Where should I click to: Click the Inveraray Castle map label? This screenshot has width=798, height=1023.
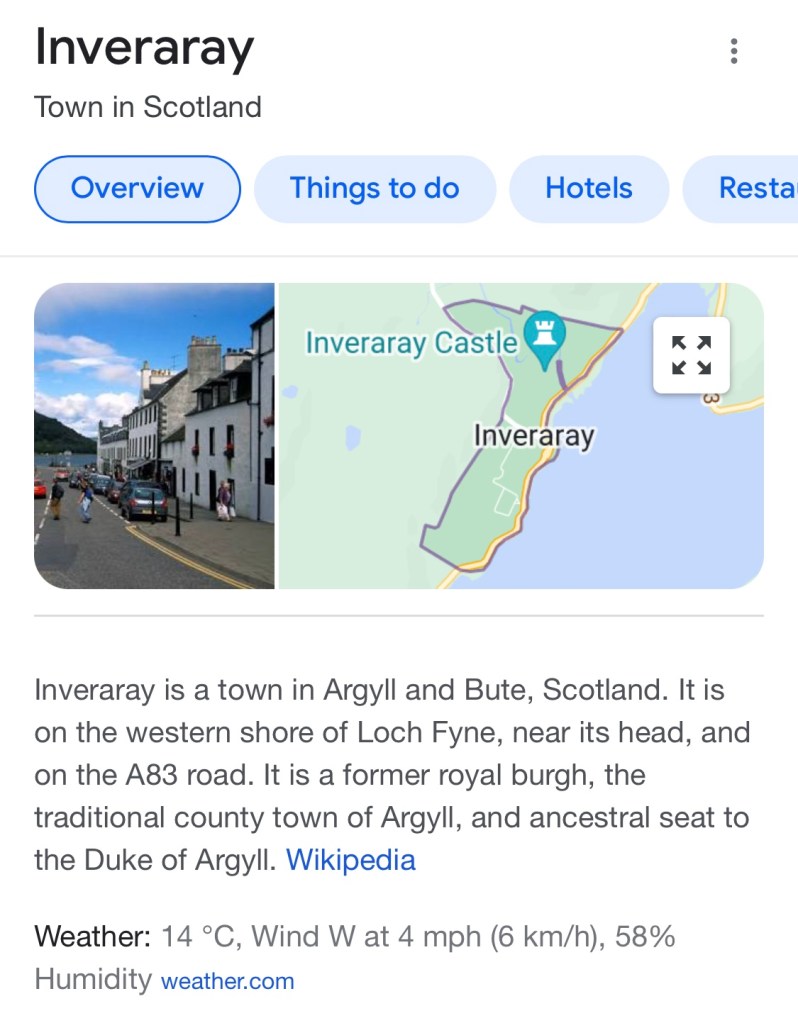pos(411,344)
